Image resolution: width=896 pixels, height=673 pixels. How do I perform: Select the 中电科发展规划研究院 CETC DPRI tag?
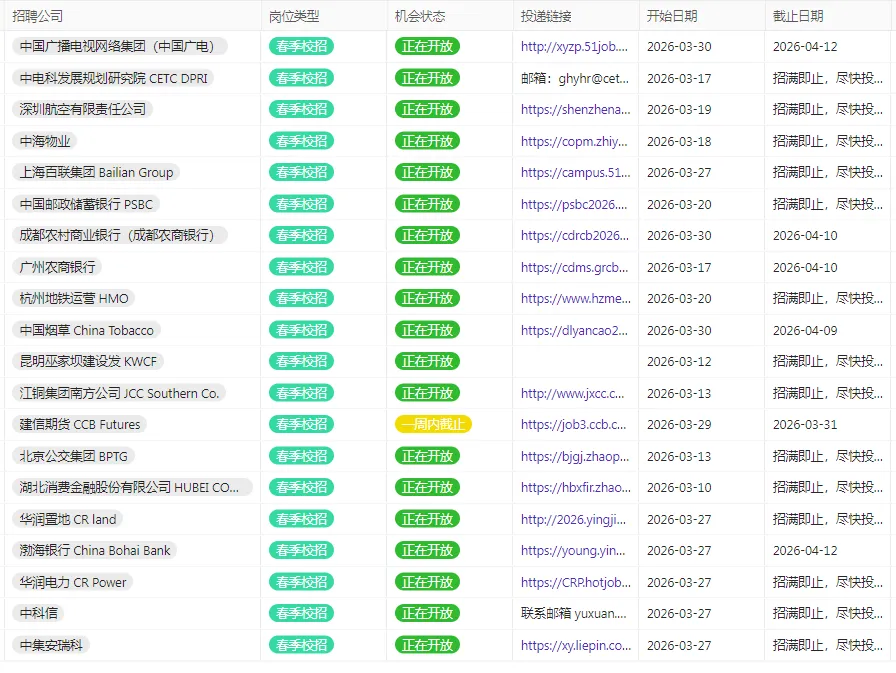[113, 78]
